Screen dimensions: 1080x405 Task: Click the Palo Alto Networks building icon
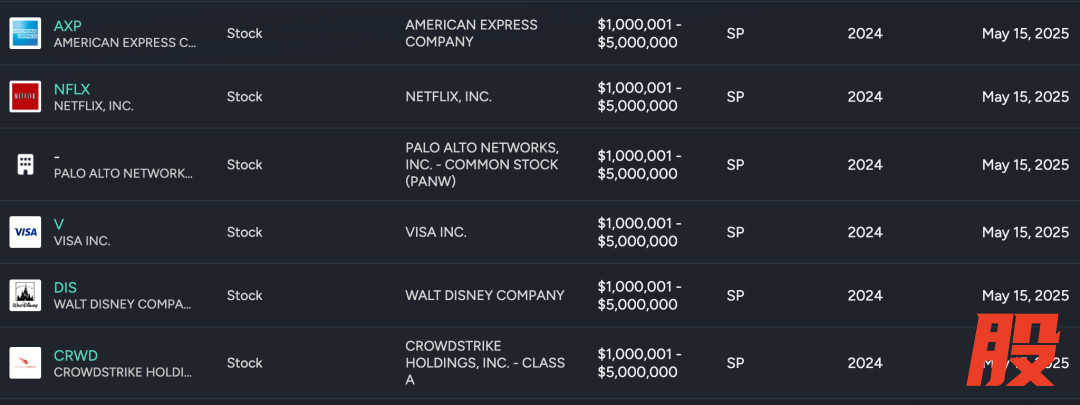[x=25, y=164]
